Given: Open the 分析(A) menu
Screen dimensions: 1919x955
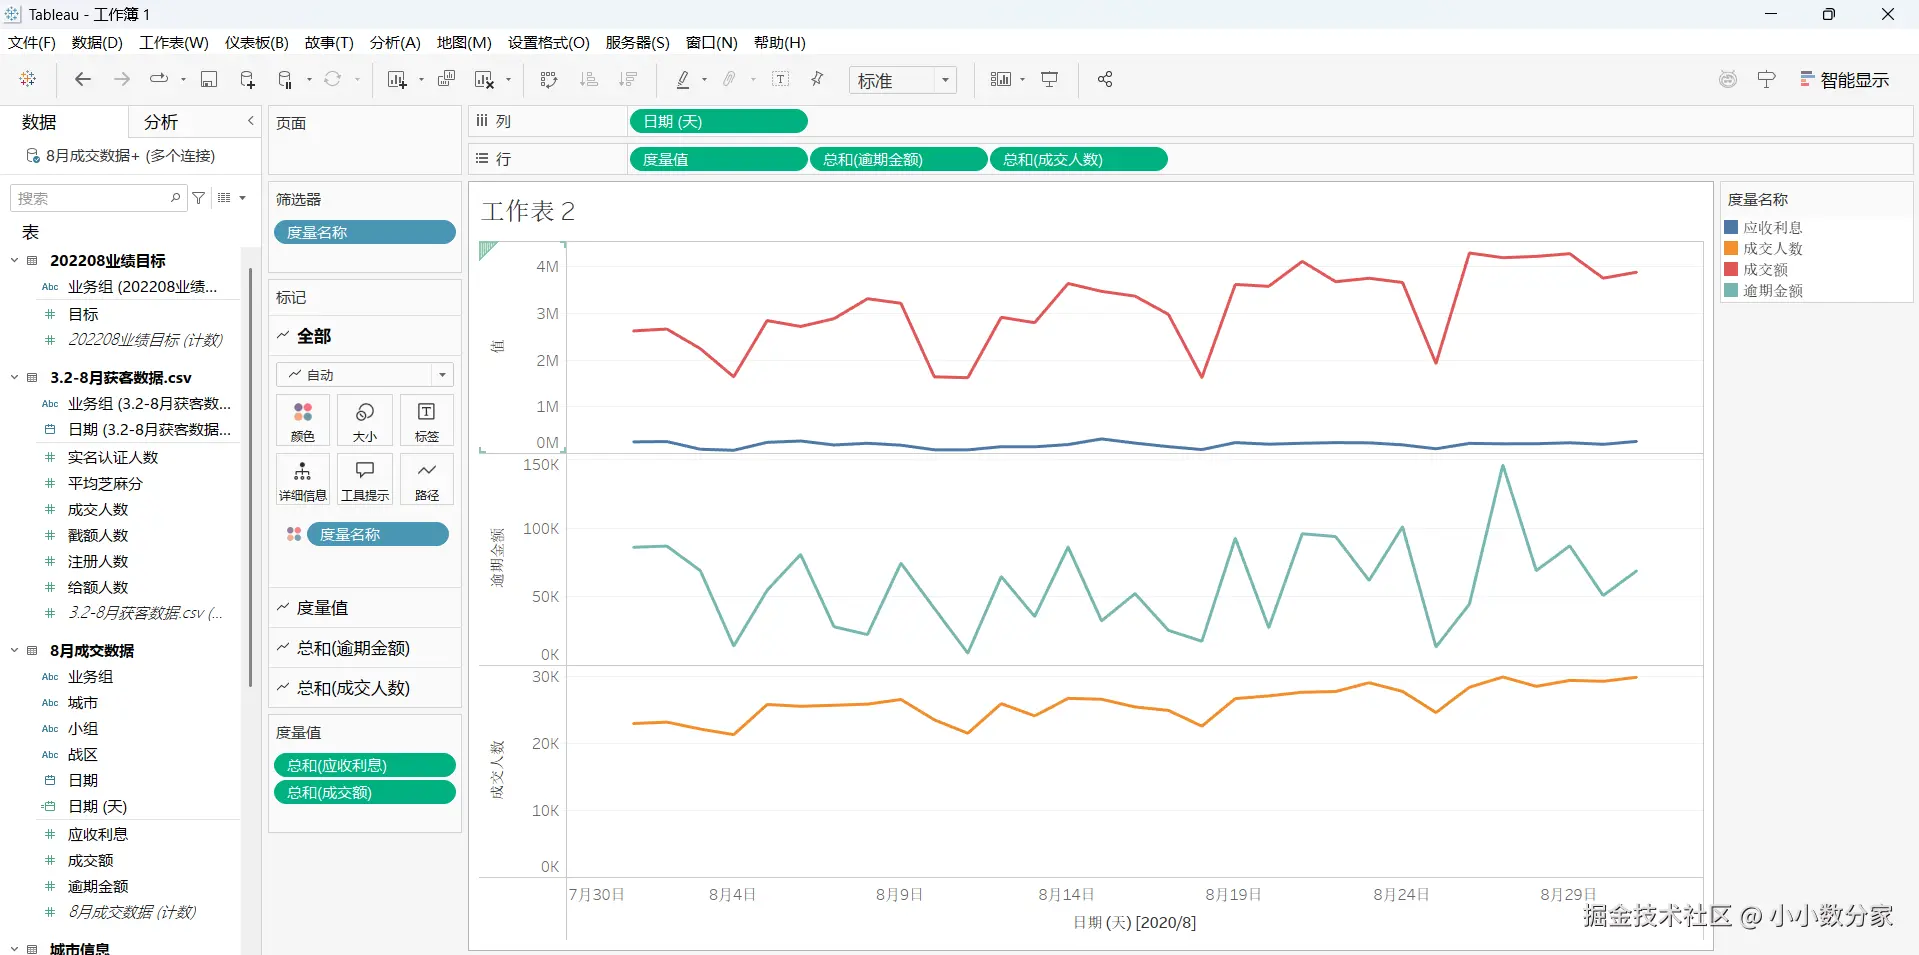Looking at the screenshot, I should 395,43.
